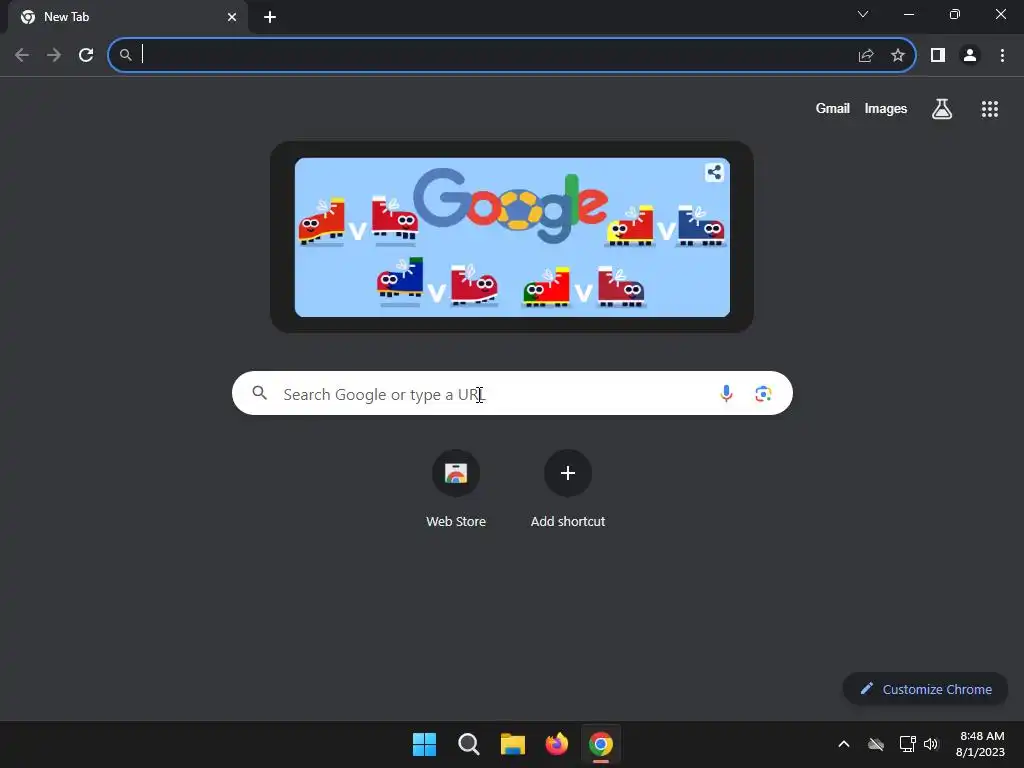Screen dimensions: 1024x768
Task: Click the magnifier icon in Google search box
Action: point(259,392)
